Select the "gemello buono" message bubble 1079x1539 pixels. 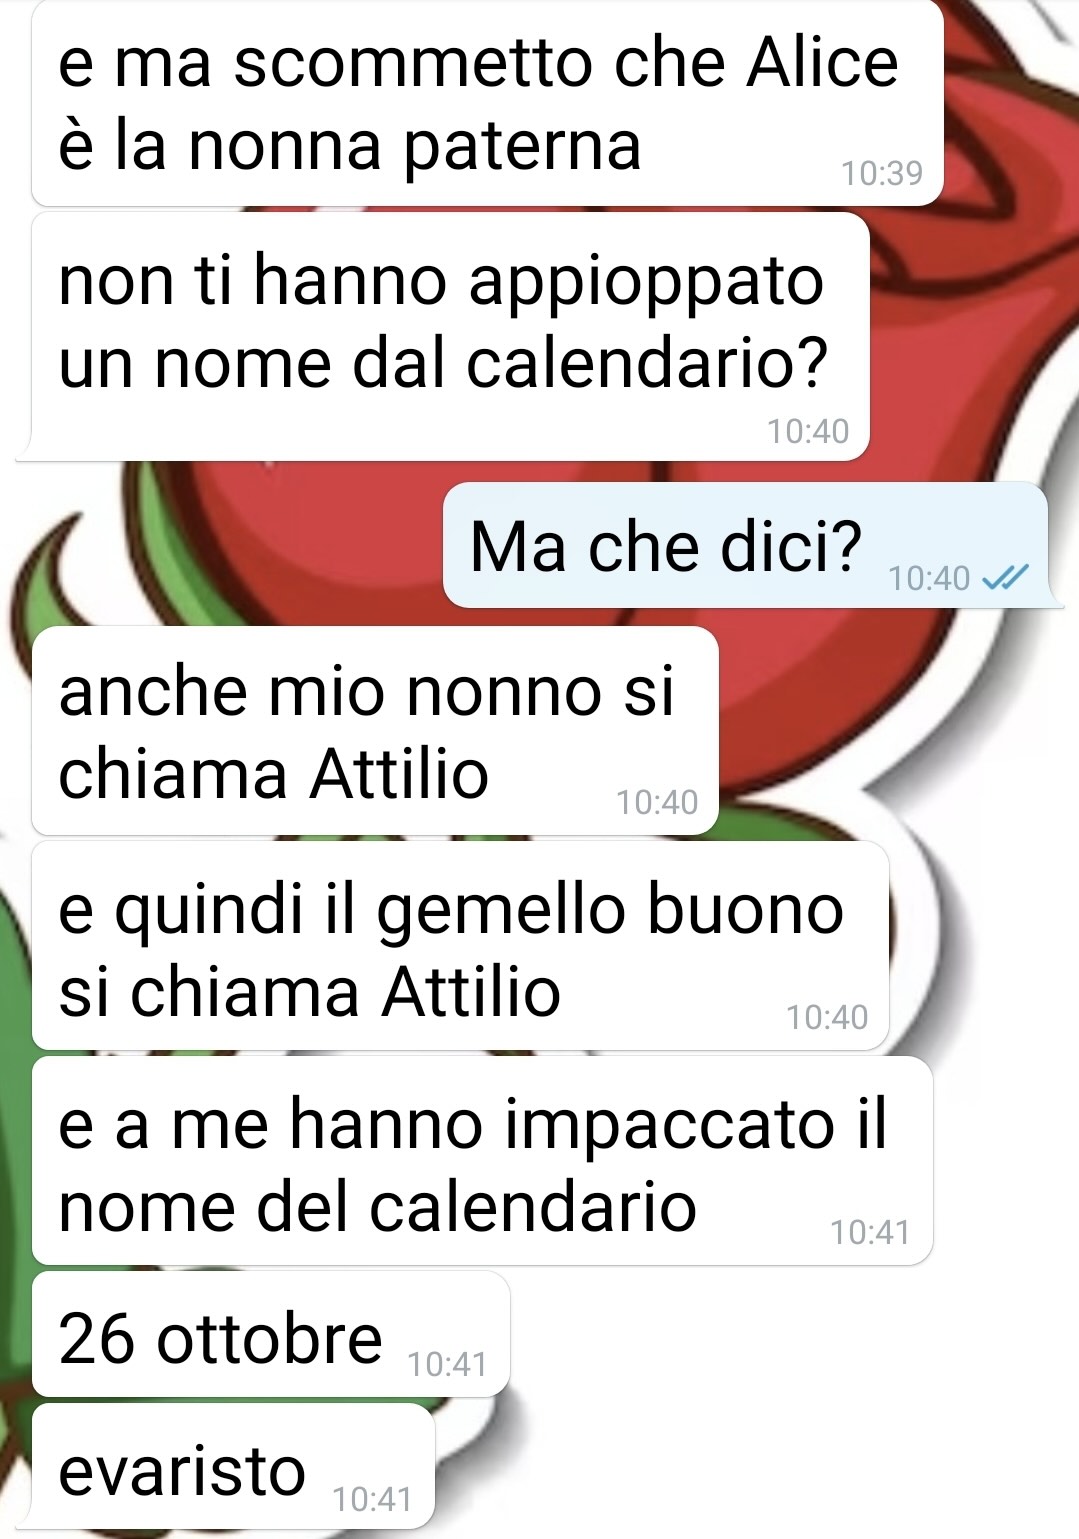[460, 946]
